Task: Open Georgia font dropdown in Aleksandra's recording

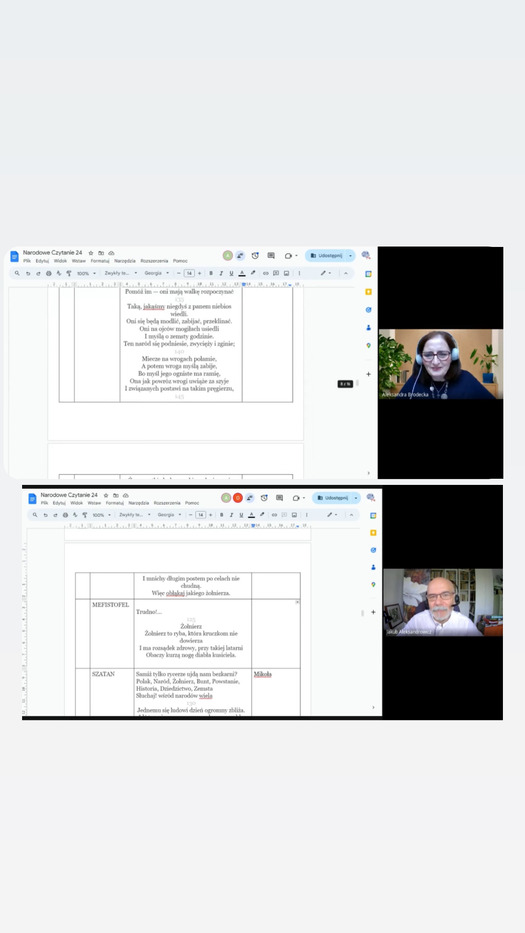Action: coord(157,273)
